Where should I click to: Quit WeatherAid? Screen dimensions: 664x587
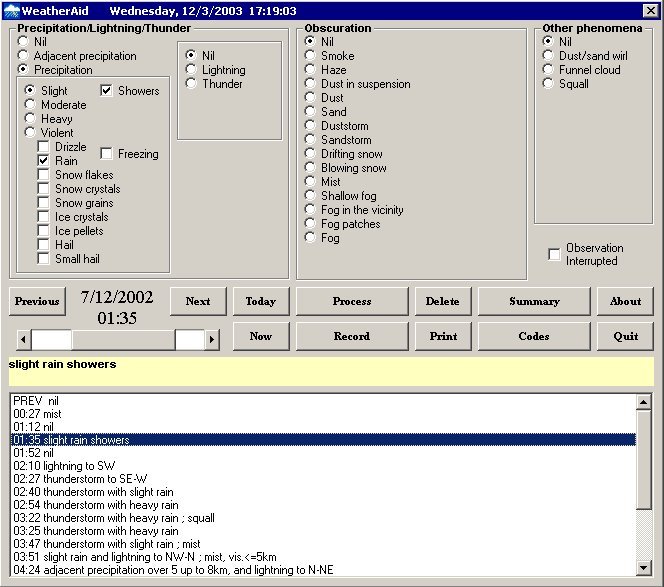point(625,336)
